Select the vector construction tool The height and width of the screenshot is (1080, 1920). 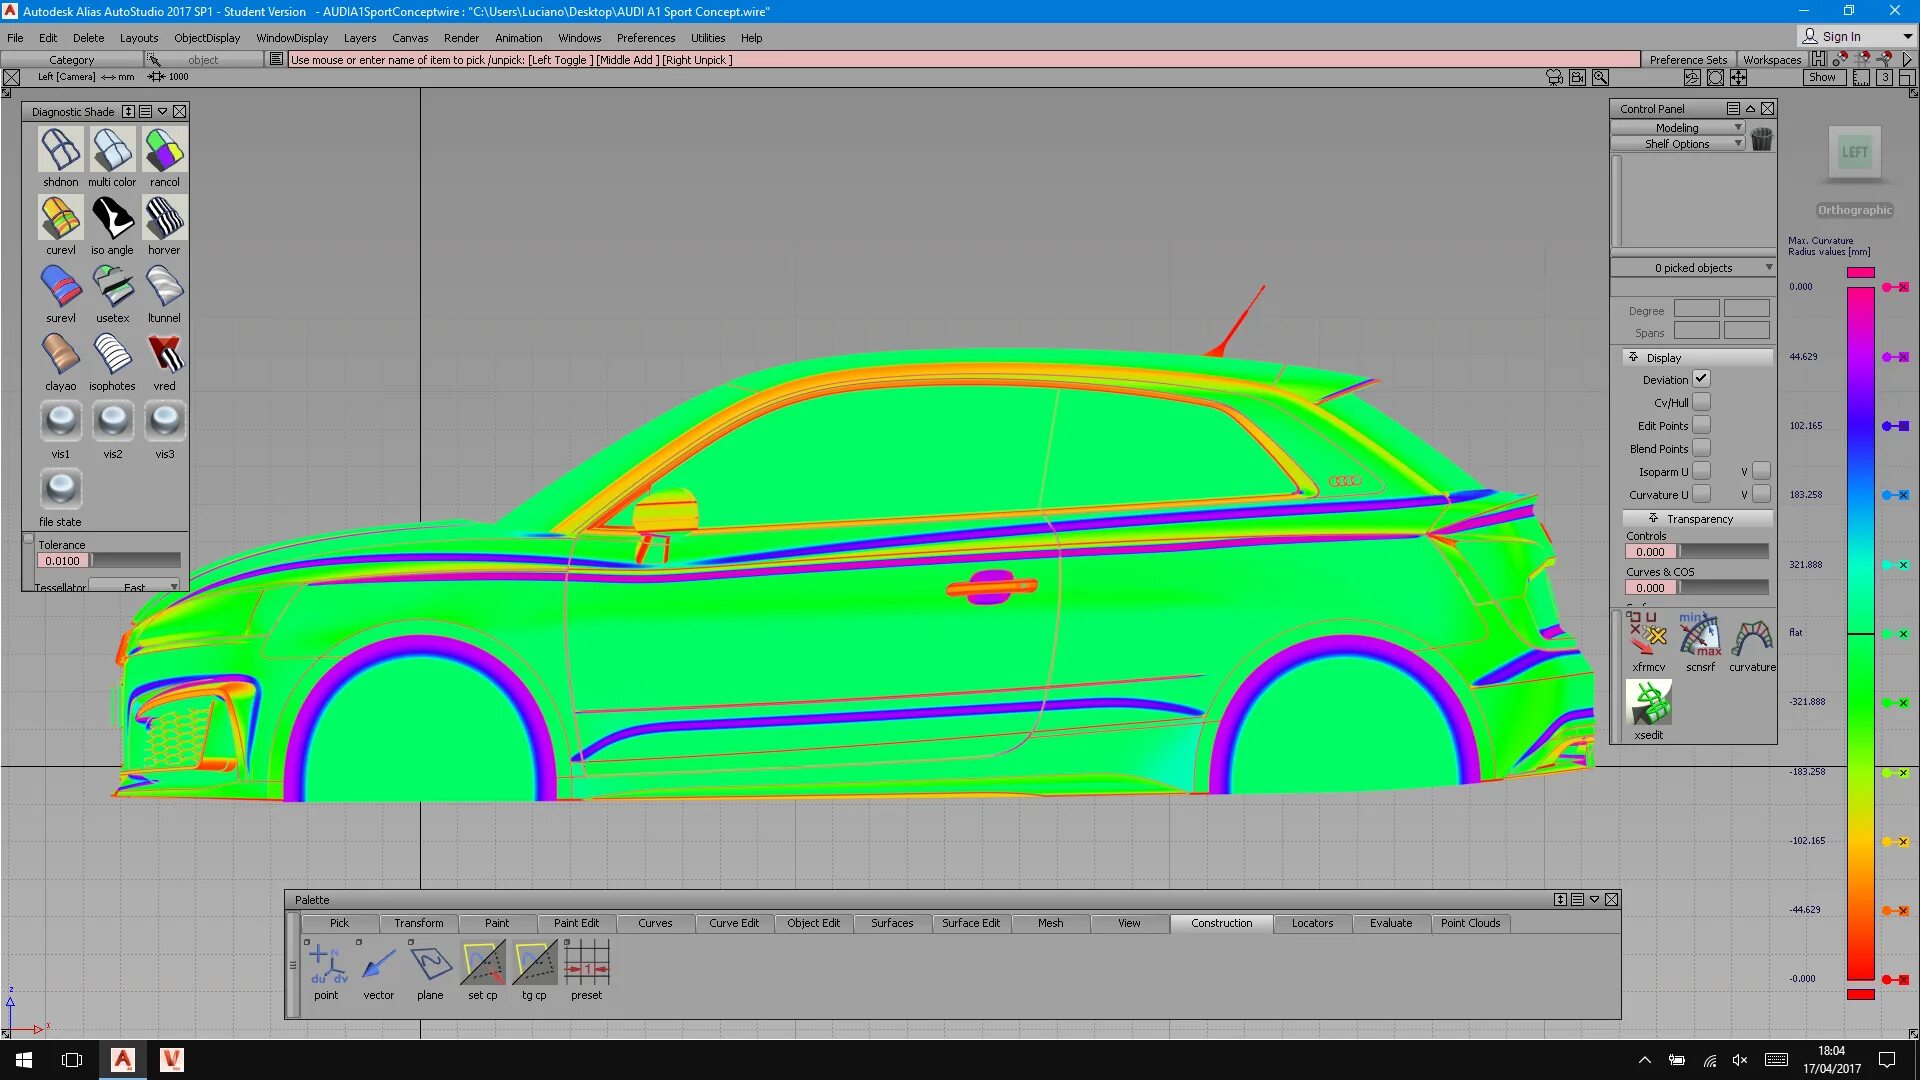point(378,963)
